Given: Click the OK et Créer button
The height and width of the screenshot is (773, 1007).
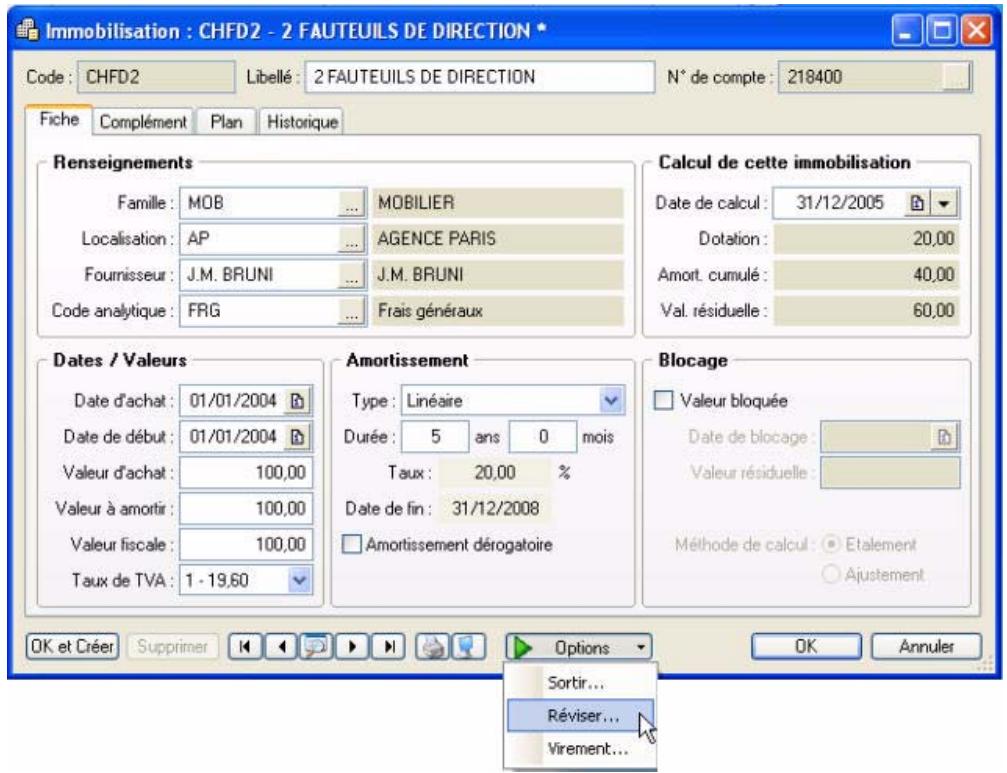Looking at the screenshot, I should point(73,647).
